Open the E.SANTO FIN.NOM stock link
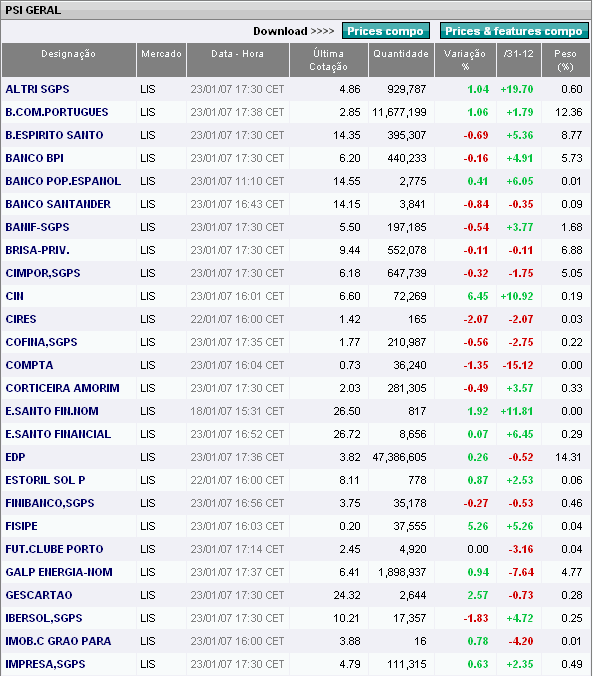This screenshot has height=676, width=593. pos(52,411)
